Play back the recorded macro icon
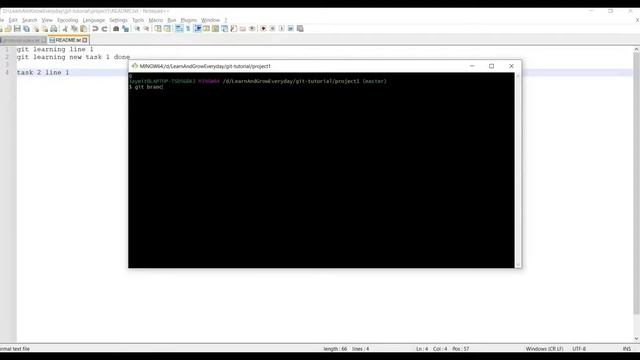 coord(281,29)
